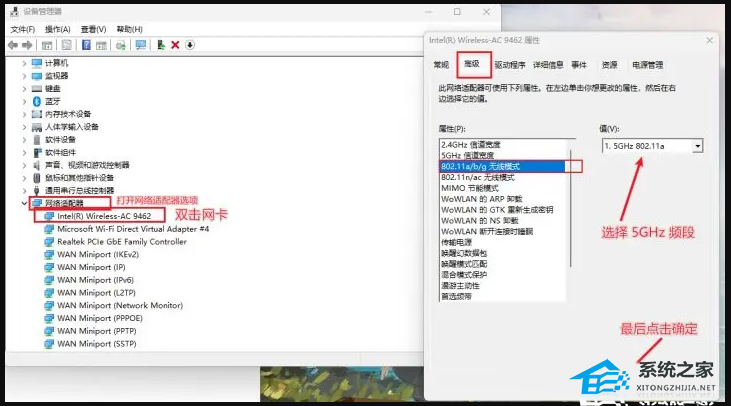Image resolution: width=731 pixels, height=406 pixels.
Task: Scan for hardware changes using the monitor icon
Action: coord(140,45)
